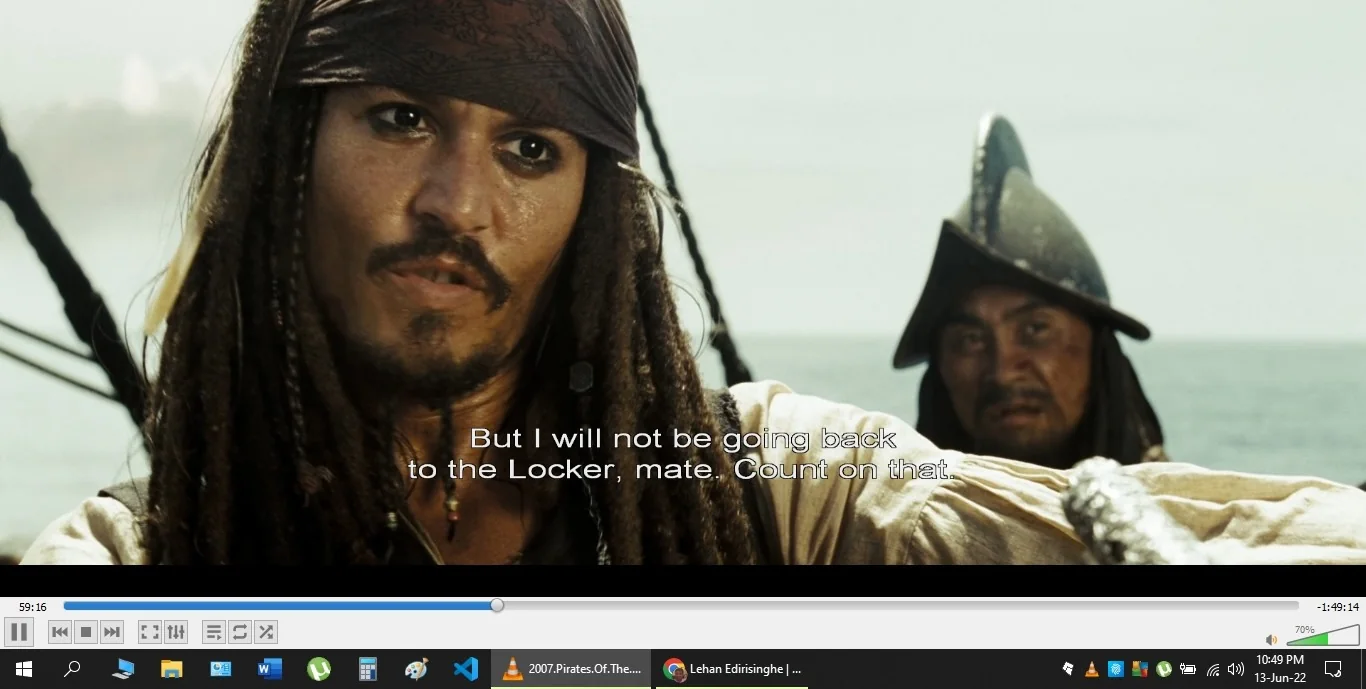Open Visual Studio Code from taskbar
The image size is (1366, 689).
(x=465, y=669)
